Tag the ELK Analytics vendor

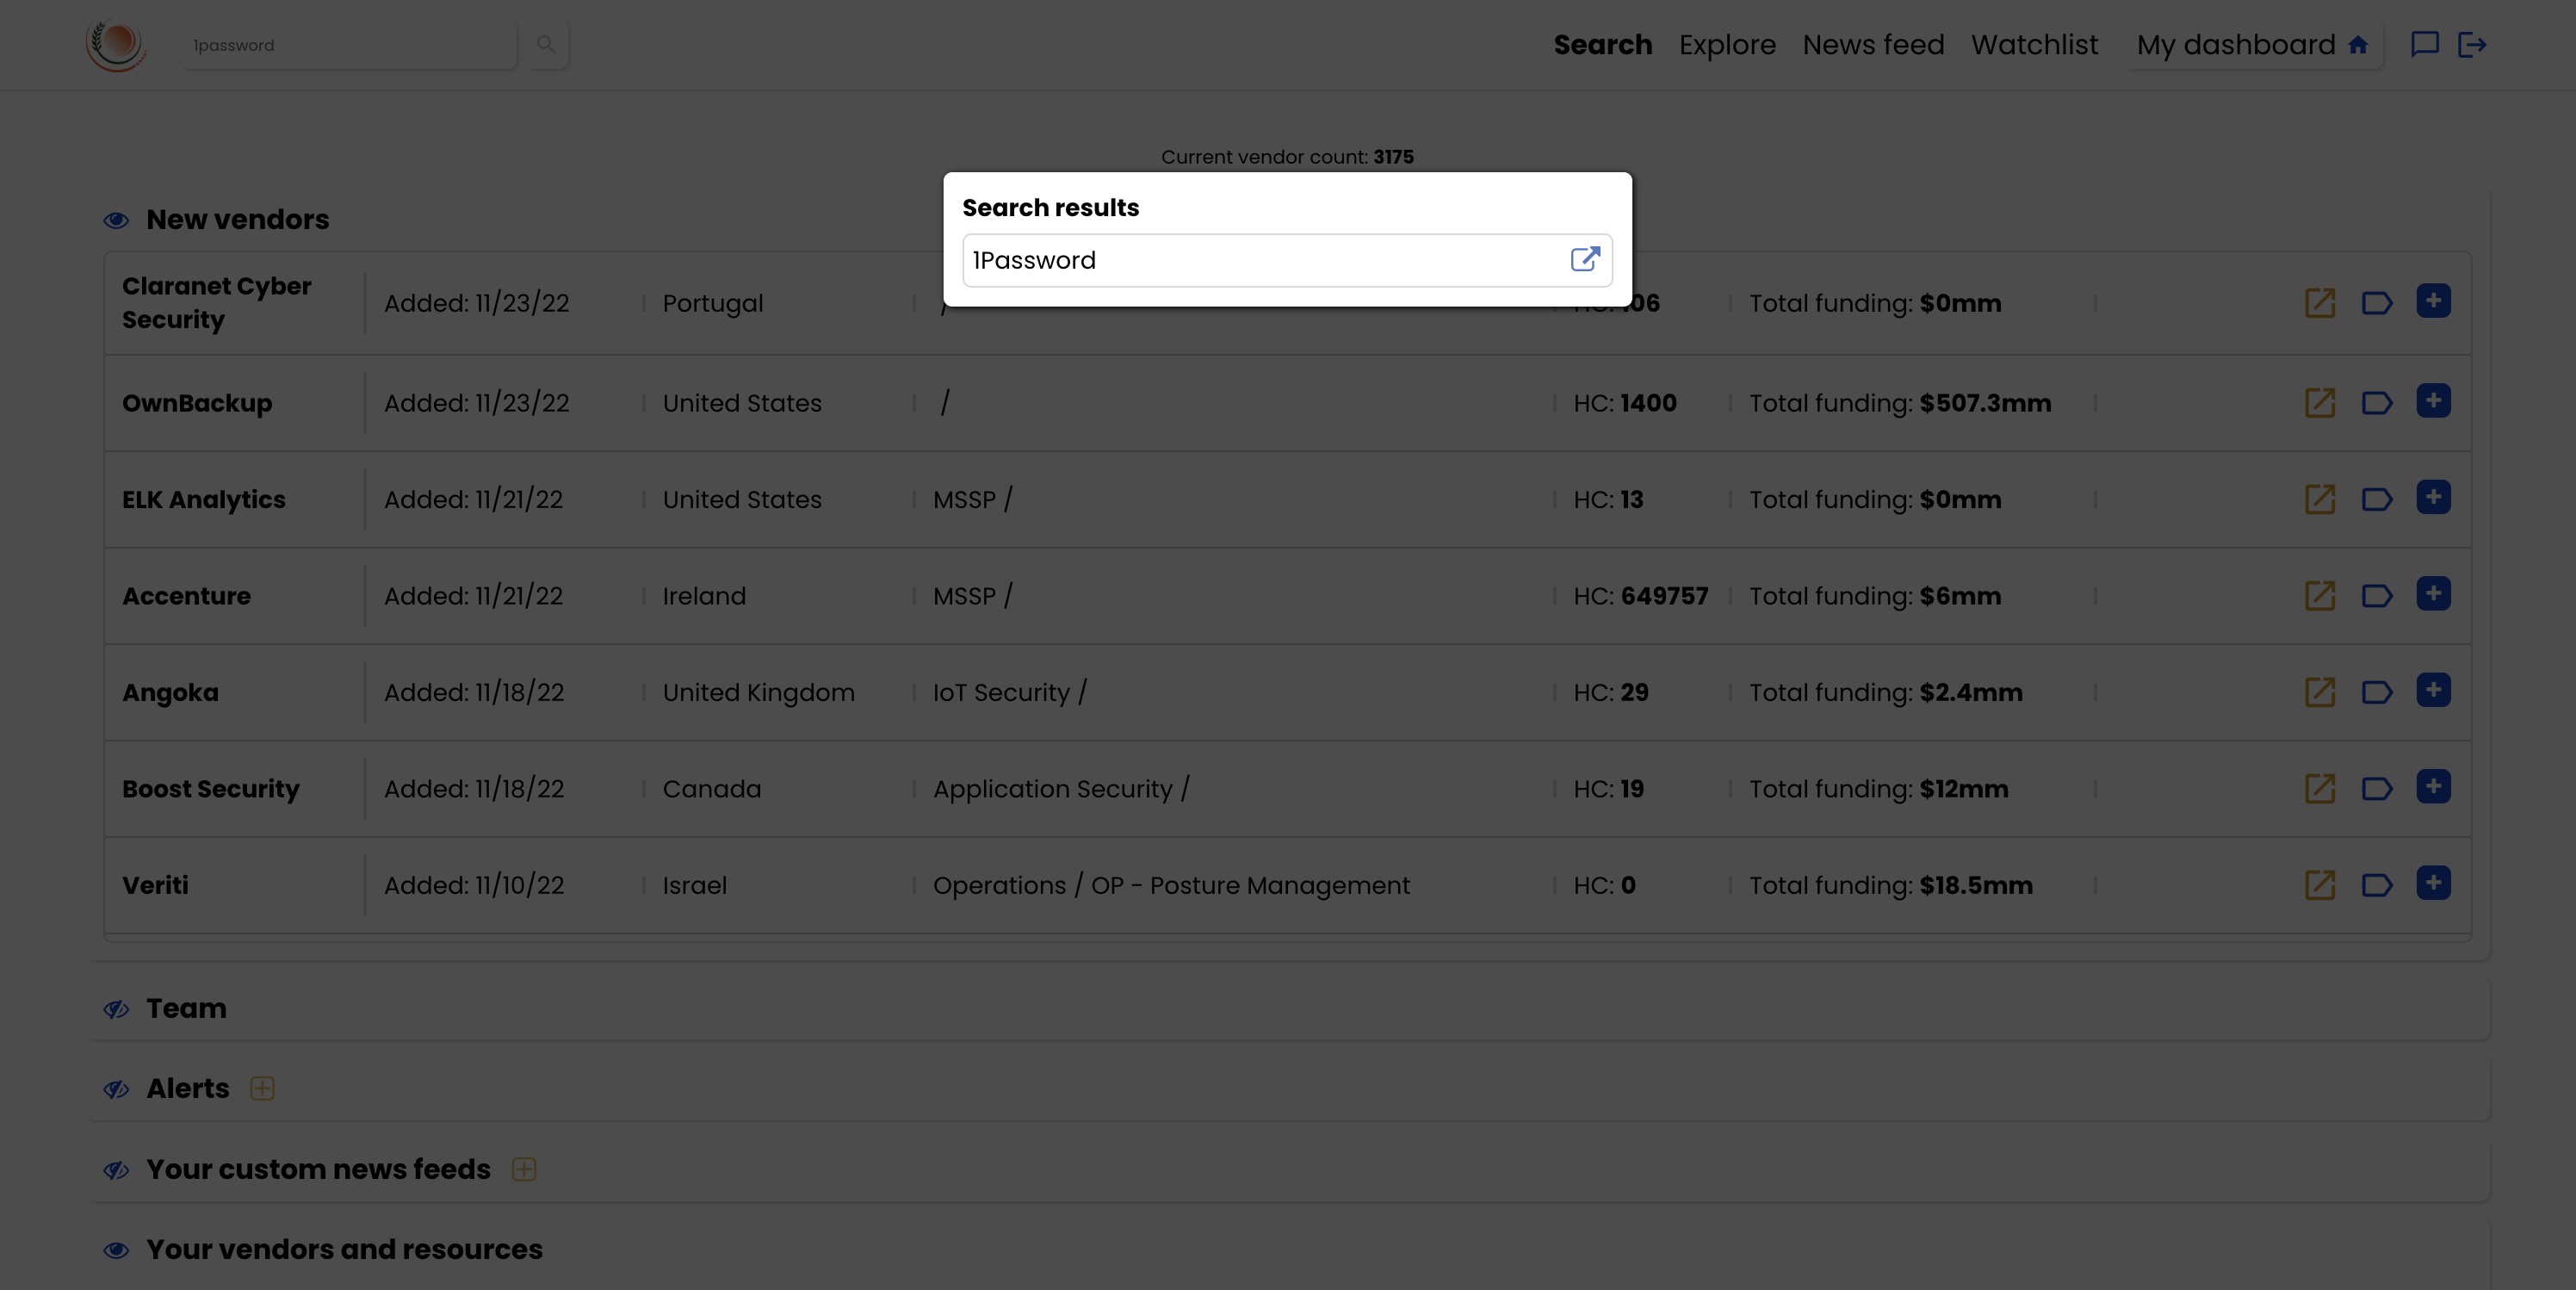pos(2377,499)
